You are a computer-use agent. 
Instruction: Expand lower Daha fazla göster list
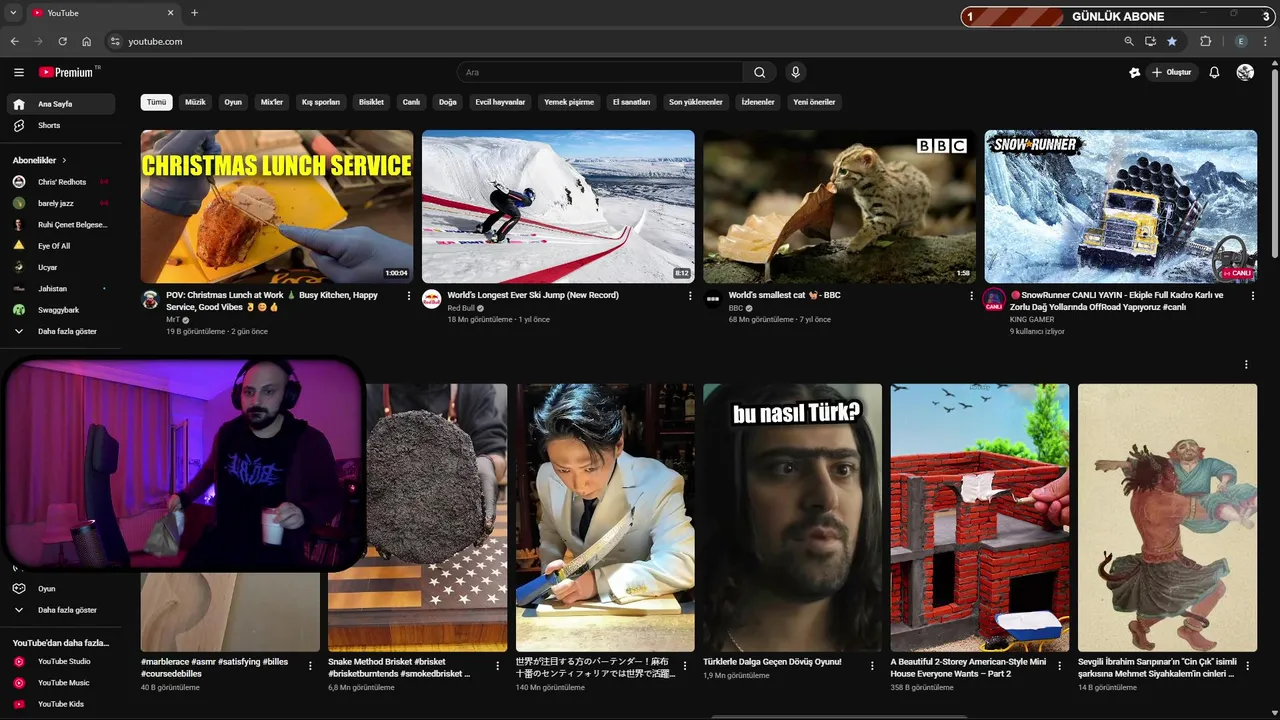point(60,610)
